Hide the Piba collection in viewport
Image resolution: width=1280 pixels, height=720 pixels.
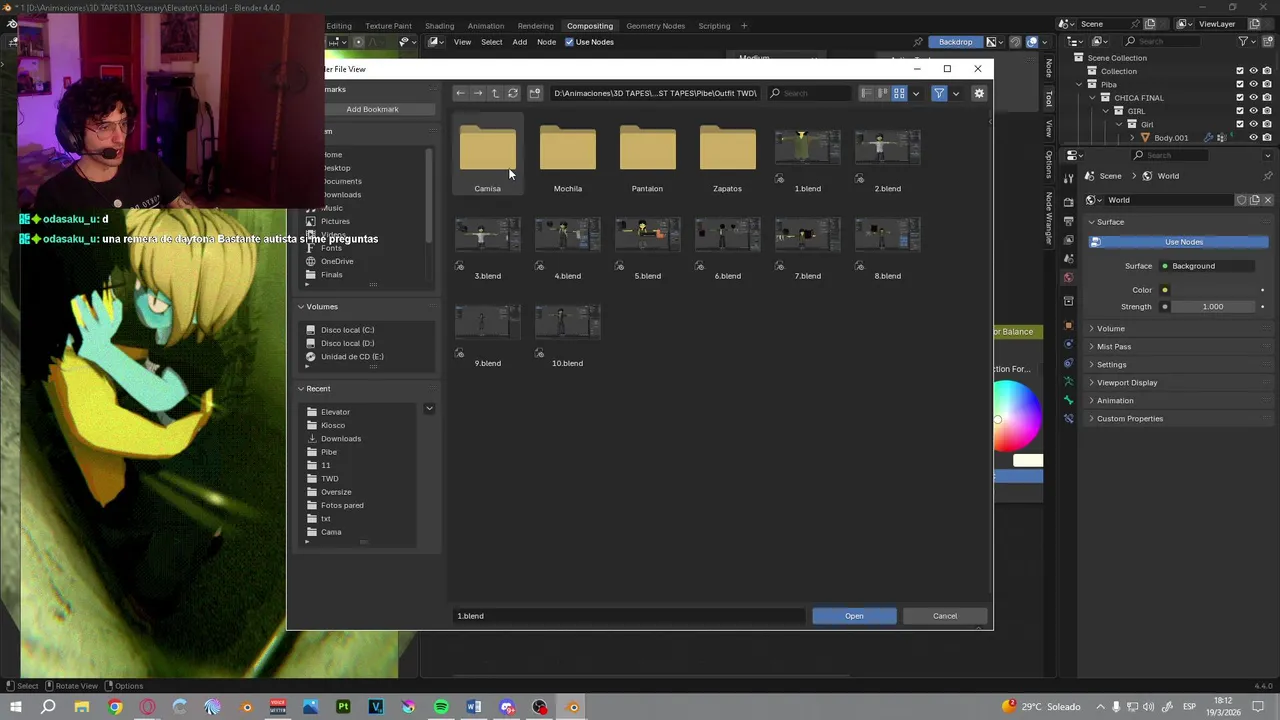(x=1253, y=84)
